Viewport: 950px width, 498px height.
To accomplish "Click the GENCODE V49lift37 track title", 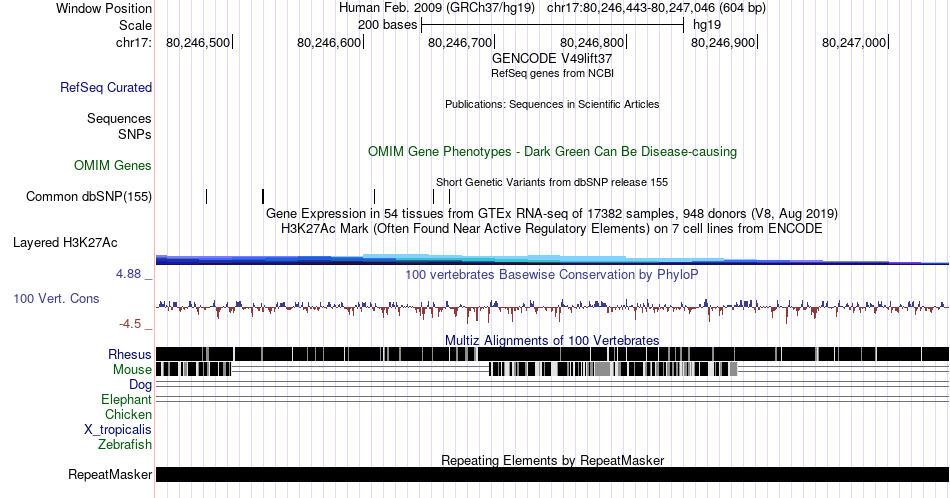I will [x=552, y=59].
